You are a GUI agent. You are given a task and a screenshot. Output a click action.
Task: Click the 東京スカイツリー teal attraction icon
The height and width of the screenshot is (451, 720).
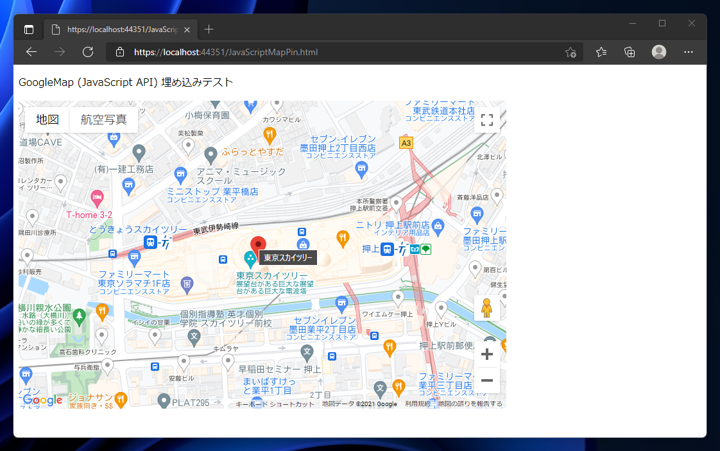pos(250,259)
